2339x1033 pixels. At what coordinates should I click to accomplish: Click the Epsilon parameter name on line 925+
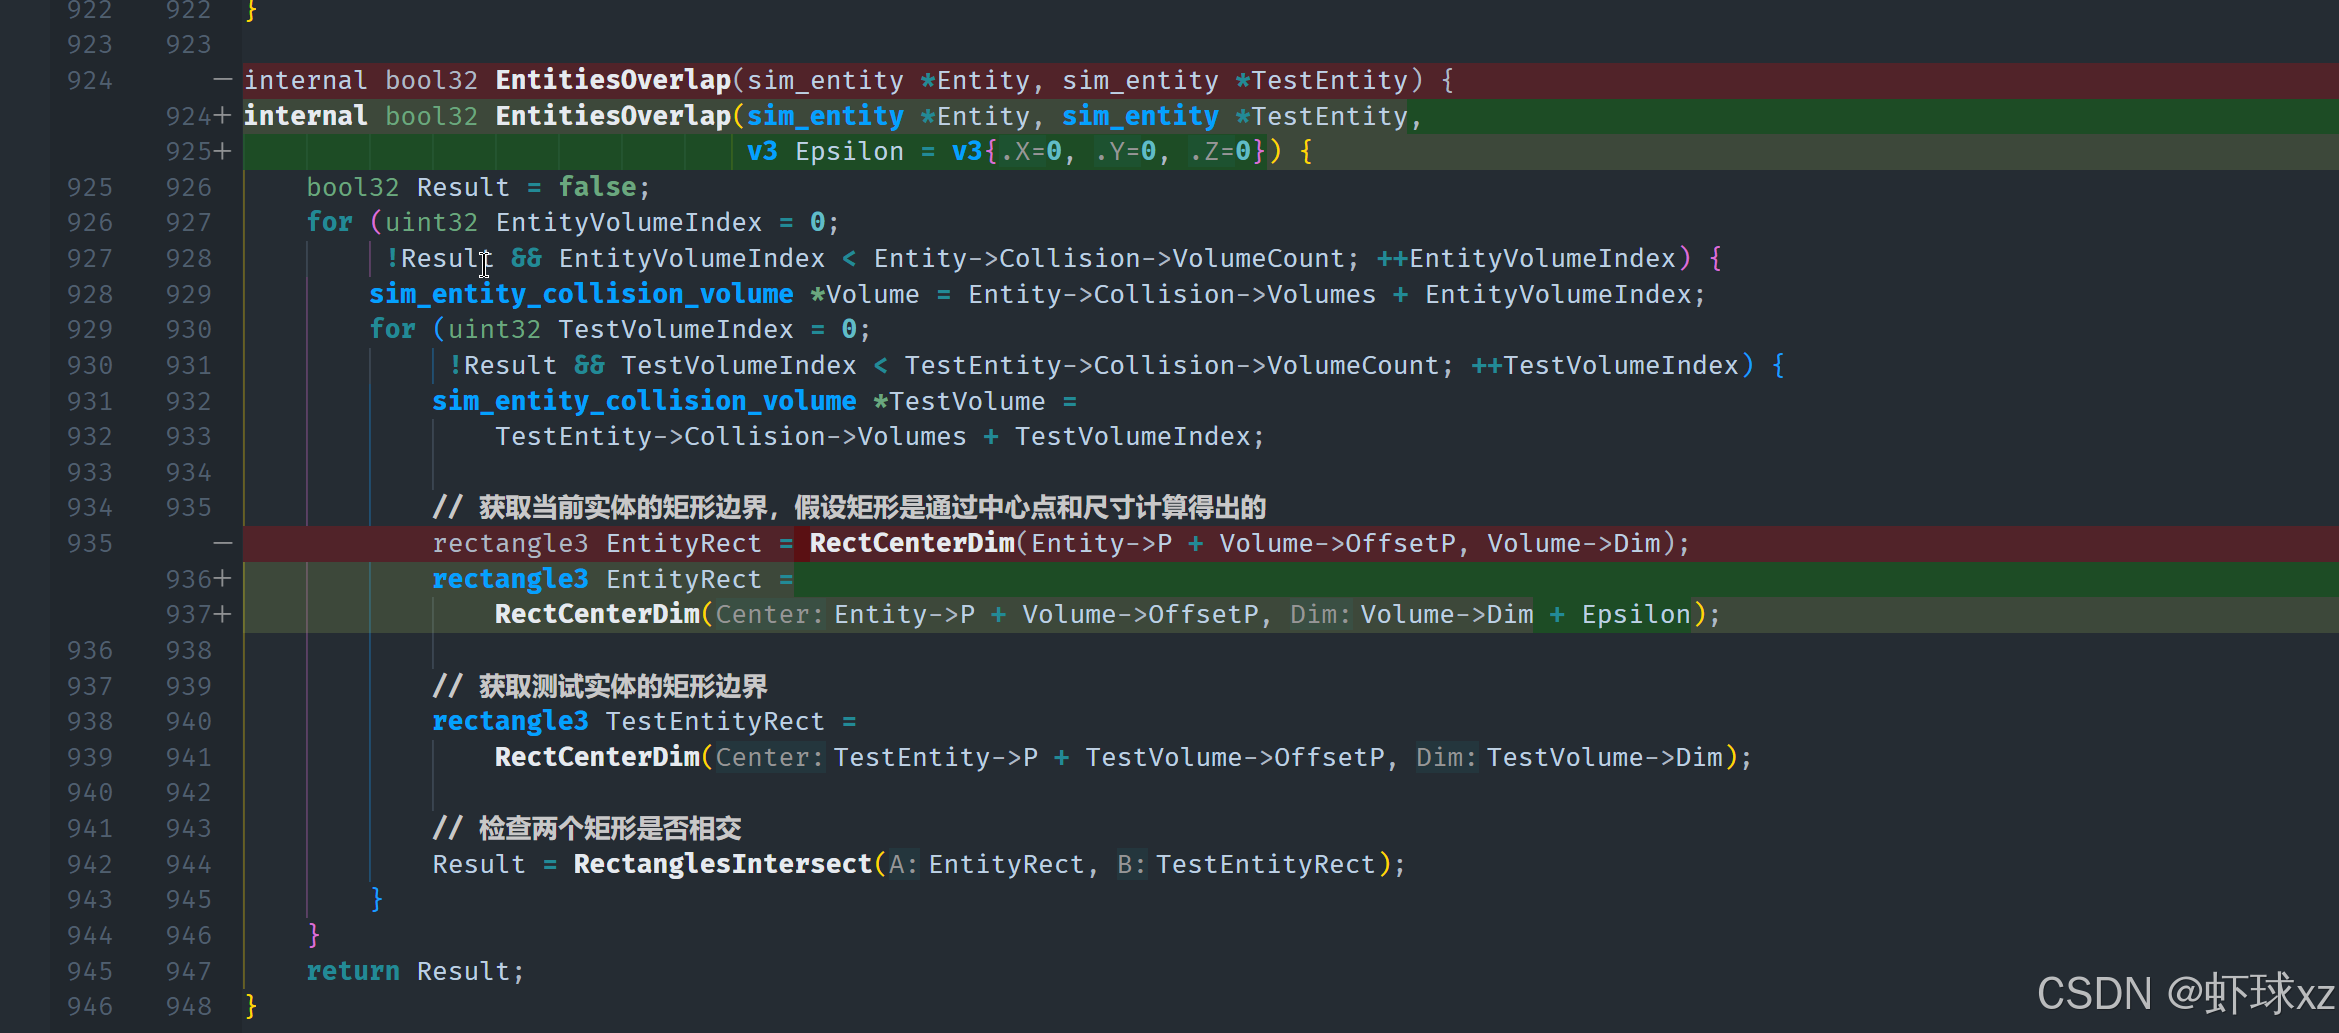[x=849, y=152]
